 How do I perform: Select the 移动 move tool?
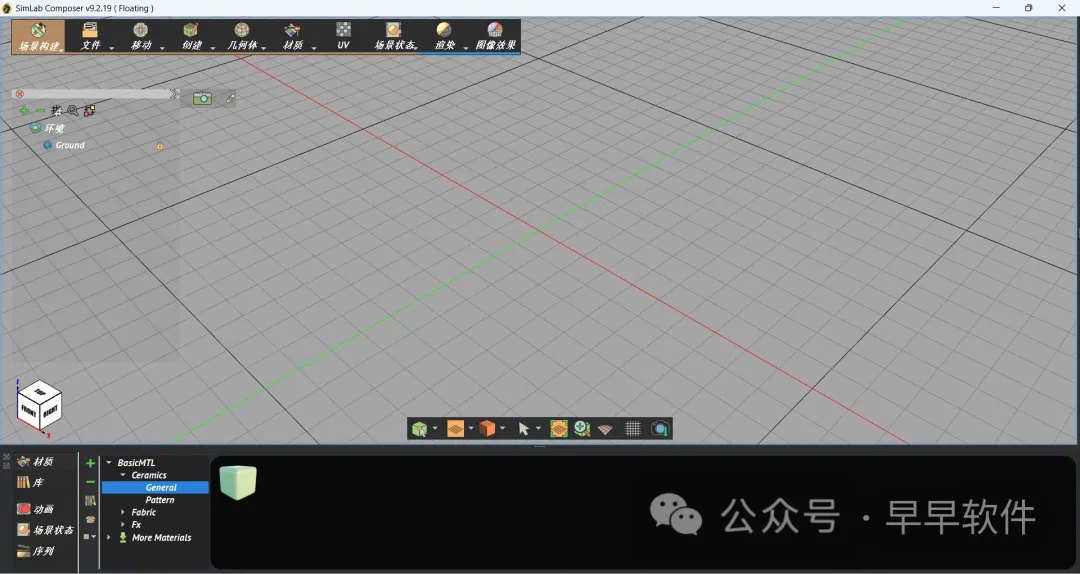141,37
